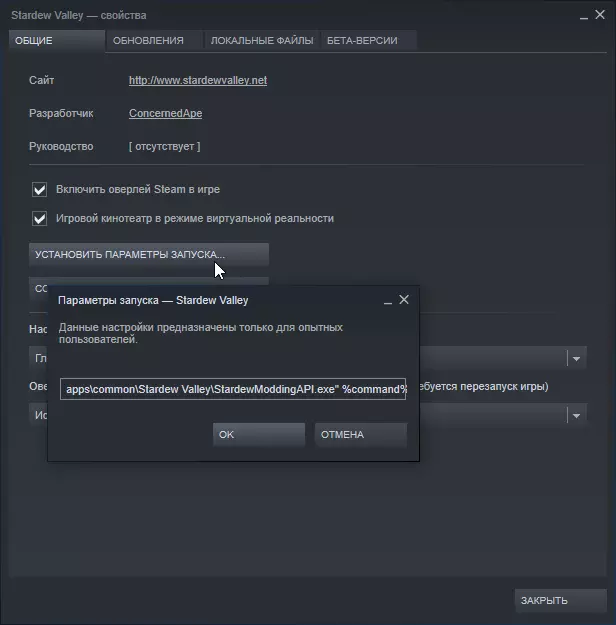
Task: Click the Сайт label
Action: coord(41,80)
